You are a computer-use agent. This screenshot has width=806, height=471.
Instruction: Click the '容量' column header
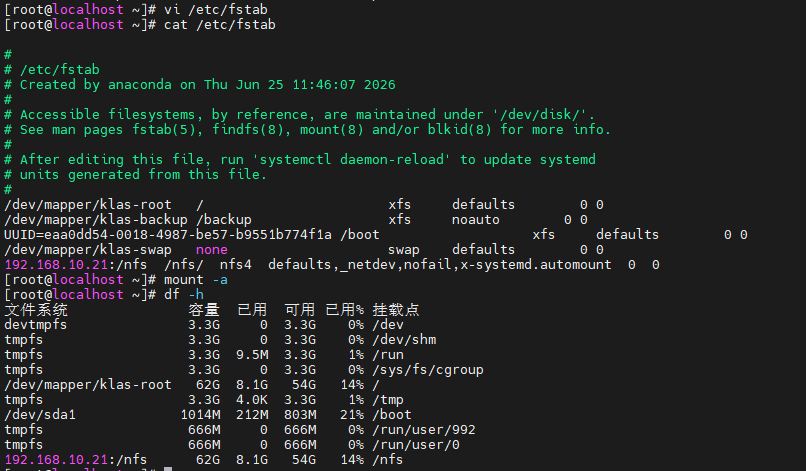click(x=204, y=310)
